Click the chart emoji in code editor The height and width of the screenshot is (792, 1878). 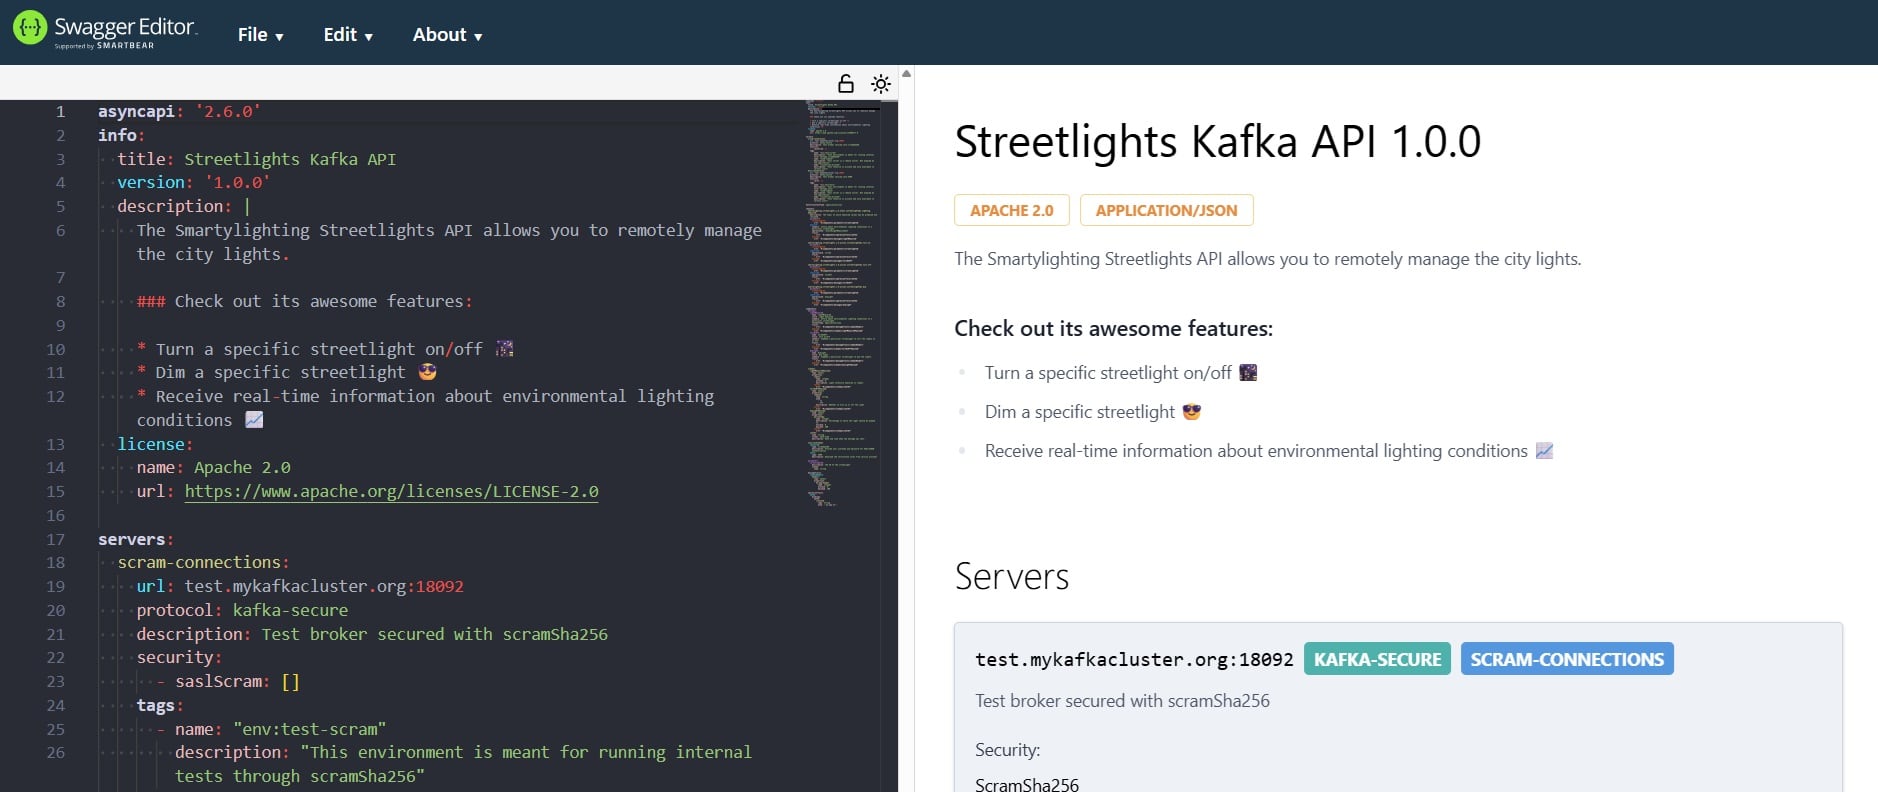coord(254,420)
